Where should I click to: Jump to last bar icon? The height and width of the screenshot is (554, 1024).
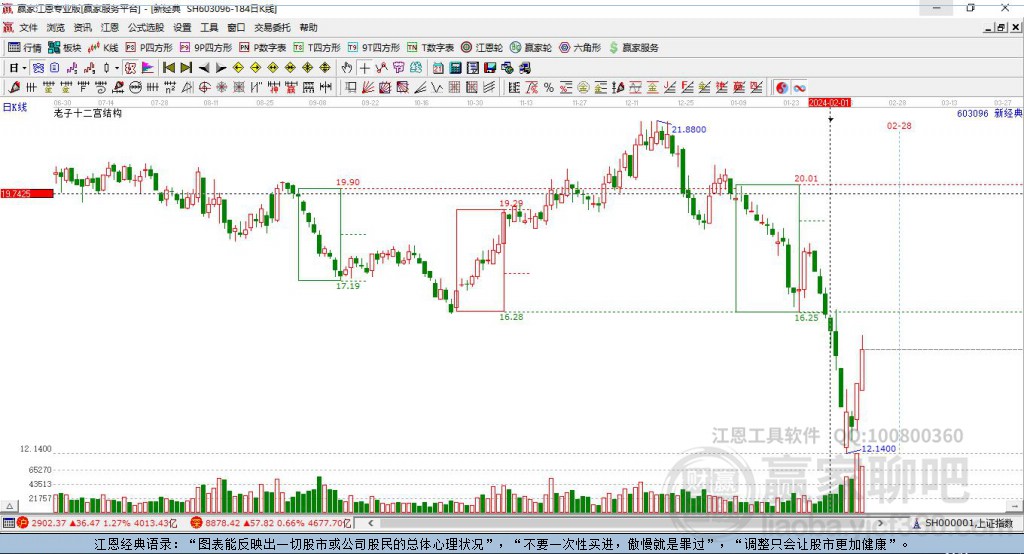point(186,68)
